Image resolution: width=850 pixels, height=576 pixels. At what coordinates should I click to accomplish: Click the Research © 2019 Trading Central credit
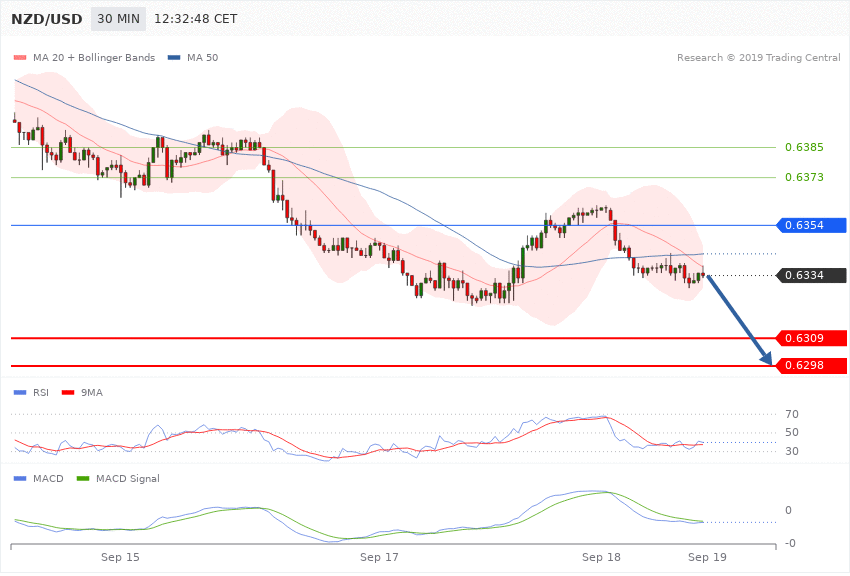tap(758, 57)
